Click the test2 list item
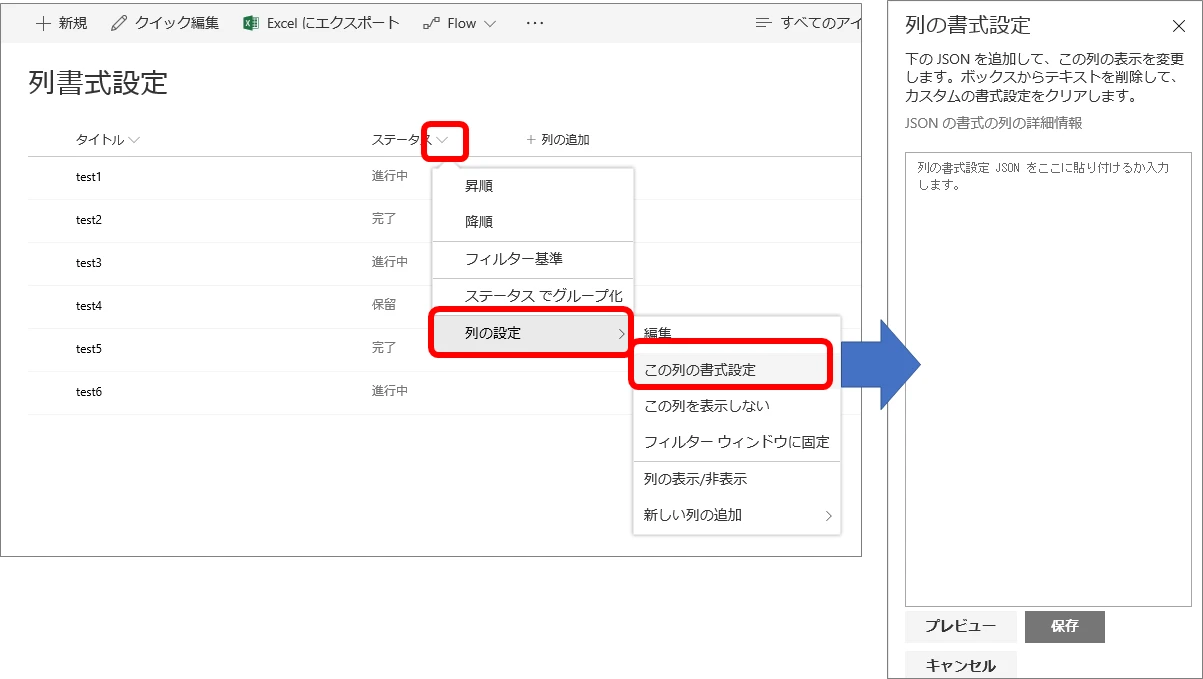Screen dimensions: 1203x679 click(89, 220)
